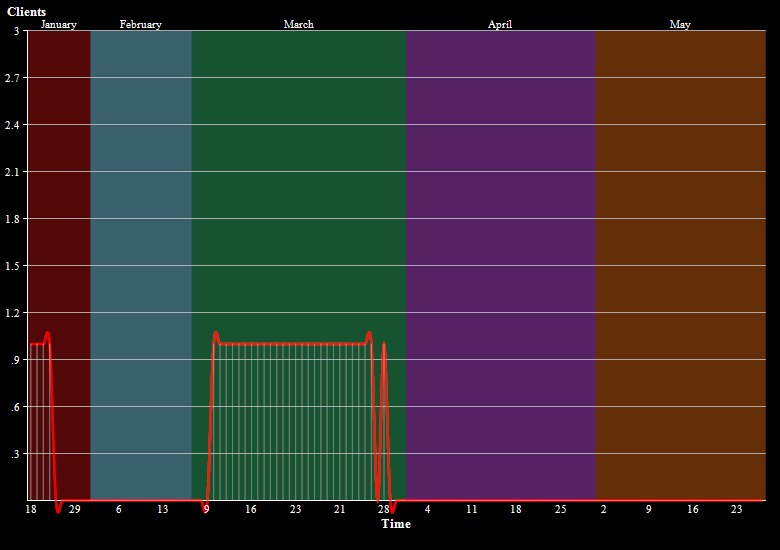Click the May month header

(x=680, y=24)
